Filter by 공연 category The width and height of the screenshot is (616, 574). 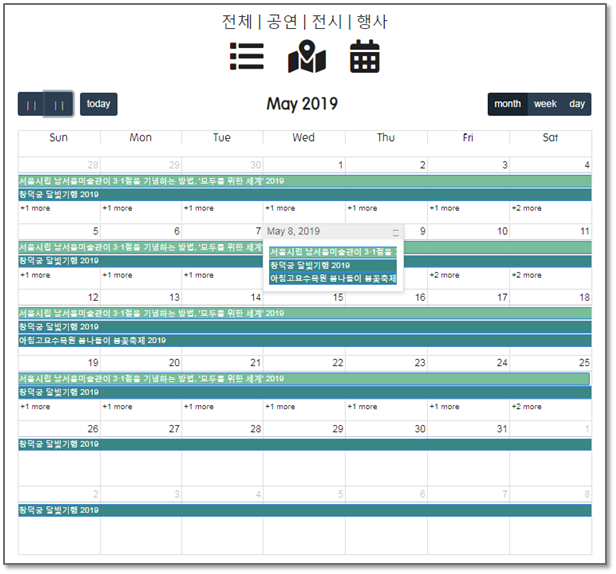[x=282, y=22]
